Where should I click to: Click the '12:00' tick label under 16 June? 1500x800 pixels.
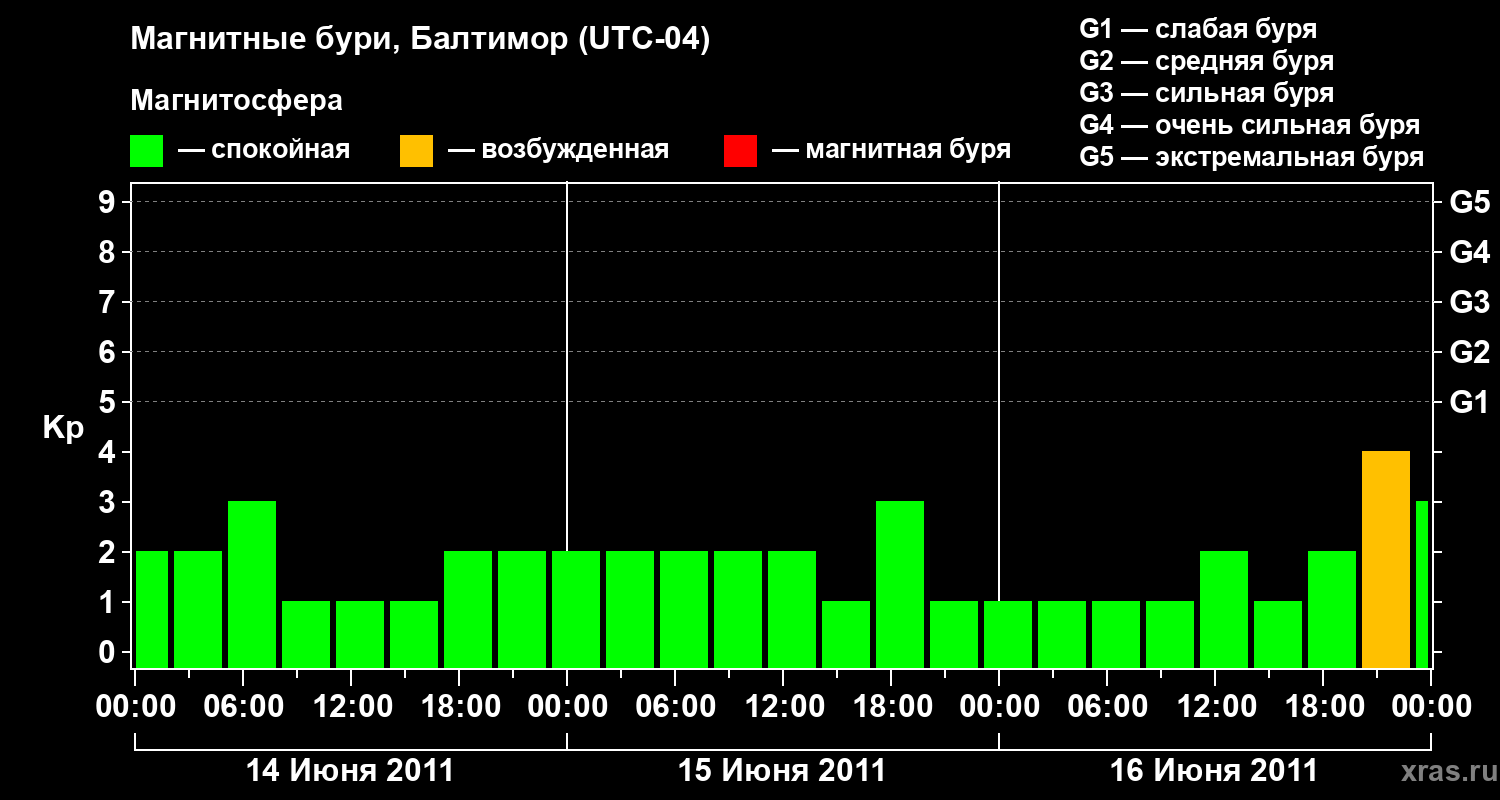1215,707
